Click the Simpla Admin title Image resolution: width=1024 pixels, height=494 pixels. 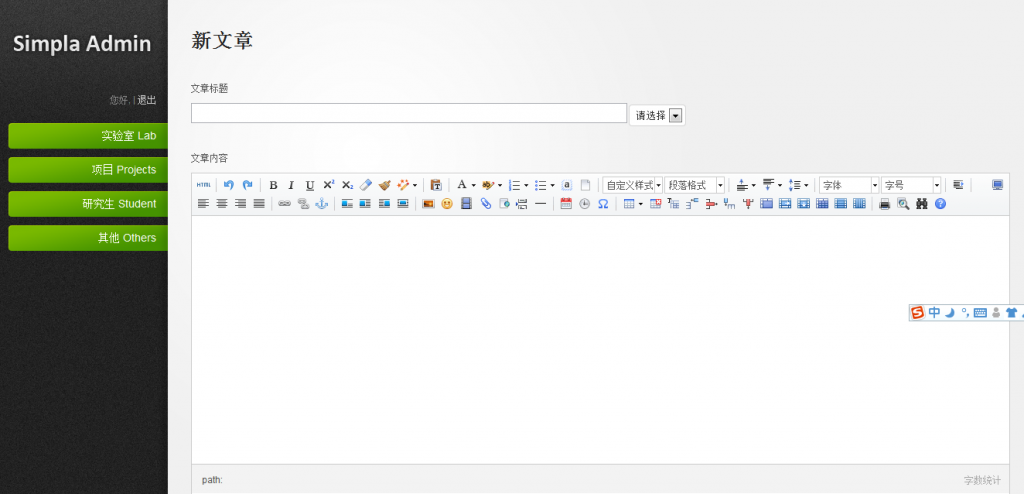coord(82,44)
